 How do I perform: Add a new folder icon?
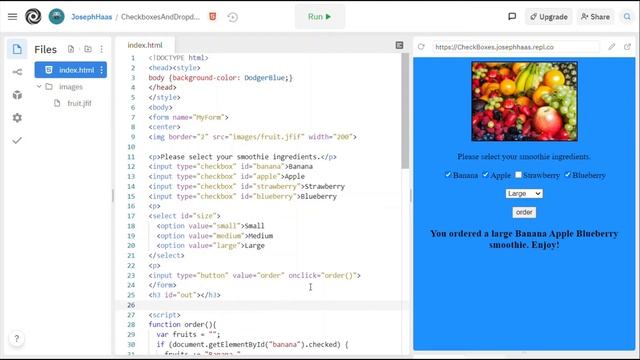tap(88, 49)
